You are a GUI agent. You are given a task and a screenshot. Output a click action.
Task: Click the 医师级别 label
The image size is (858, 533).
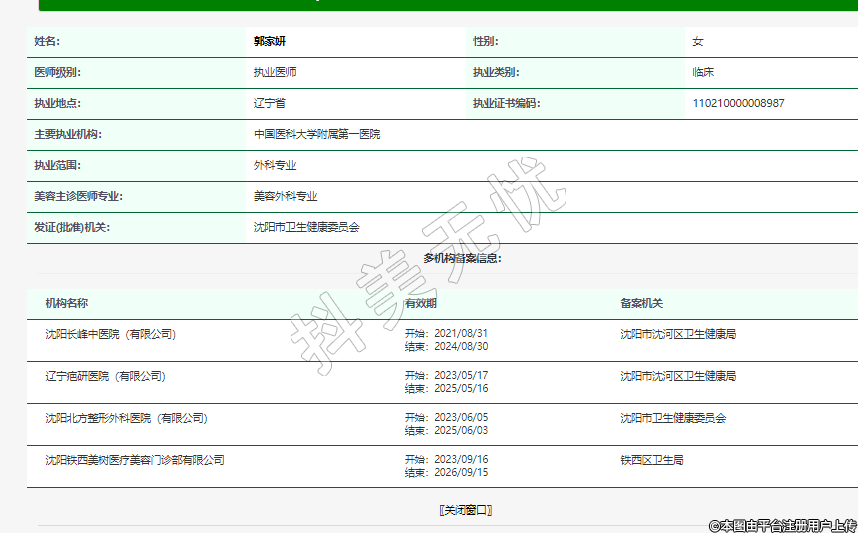pos(57,73)
